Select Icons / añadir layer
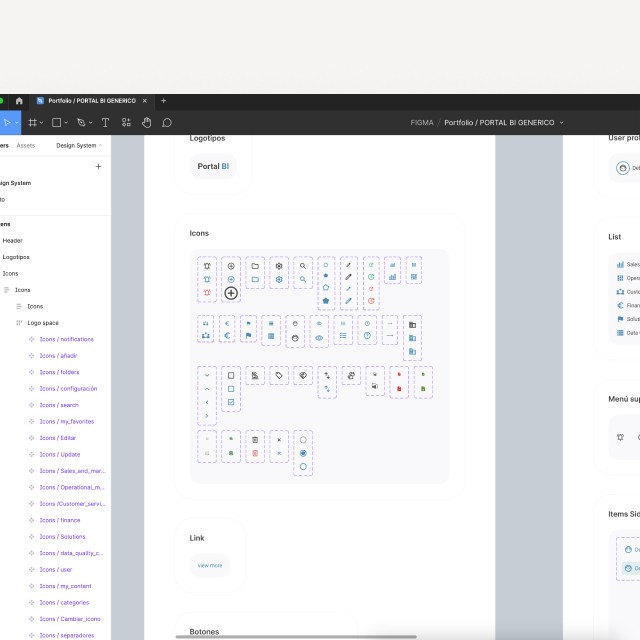The width and height of the screenshot is (640, 640). pyautogui.click(x=58, y=356)
